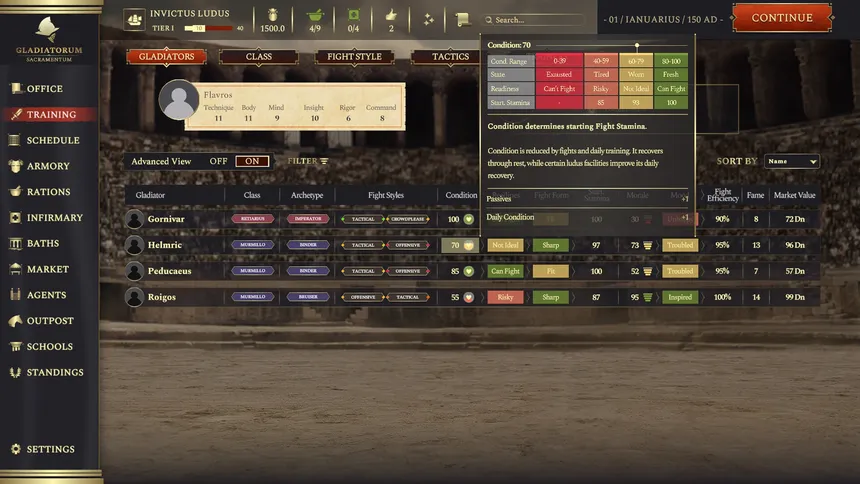Turn Advanced View ON

[x=252, y=161]
